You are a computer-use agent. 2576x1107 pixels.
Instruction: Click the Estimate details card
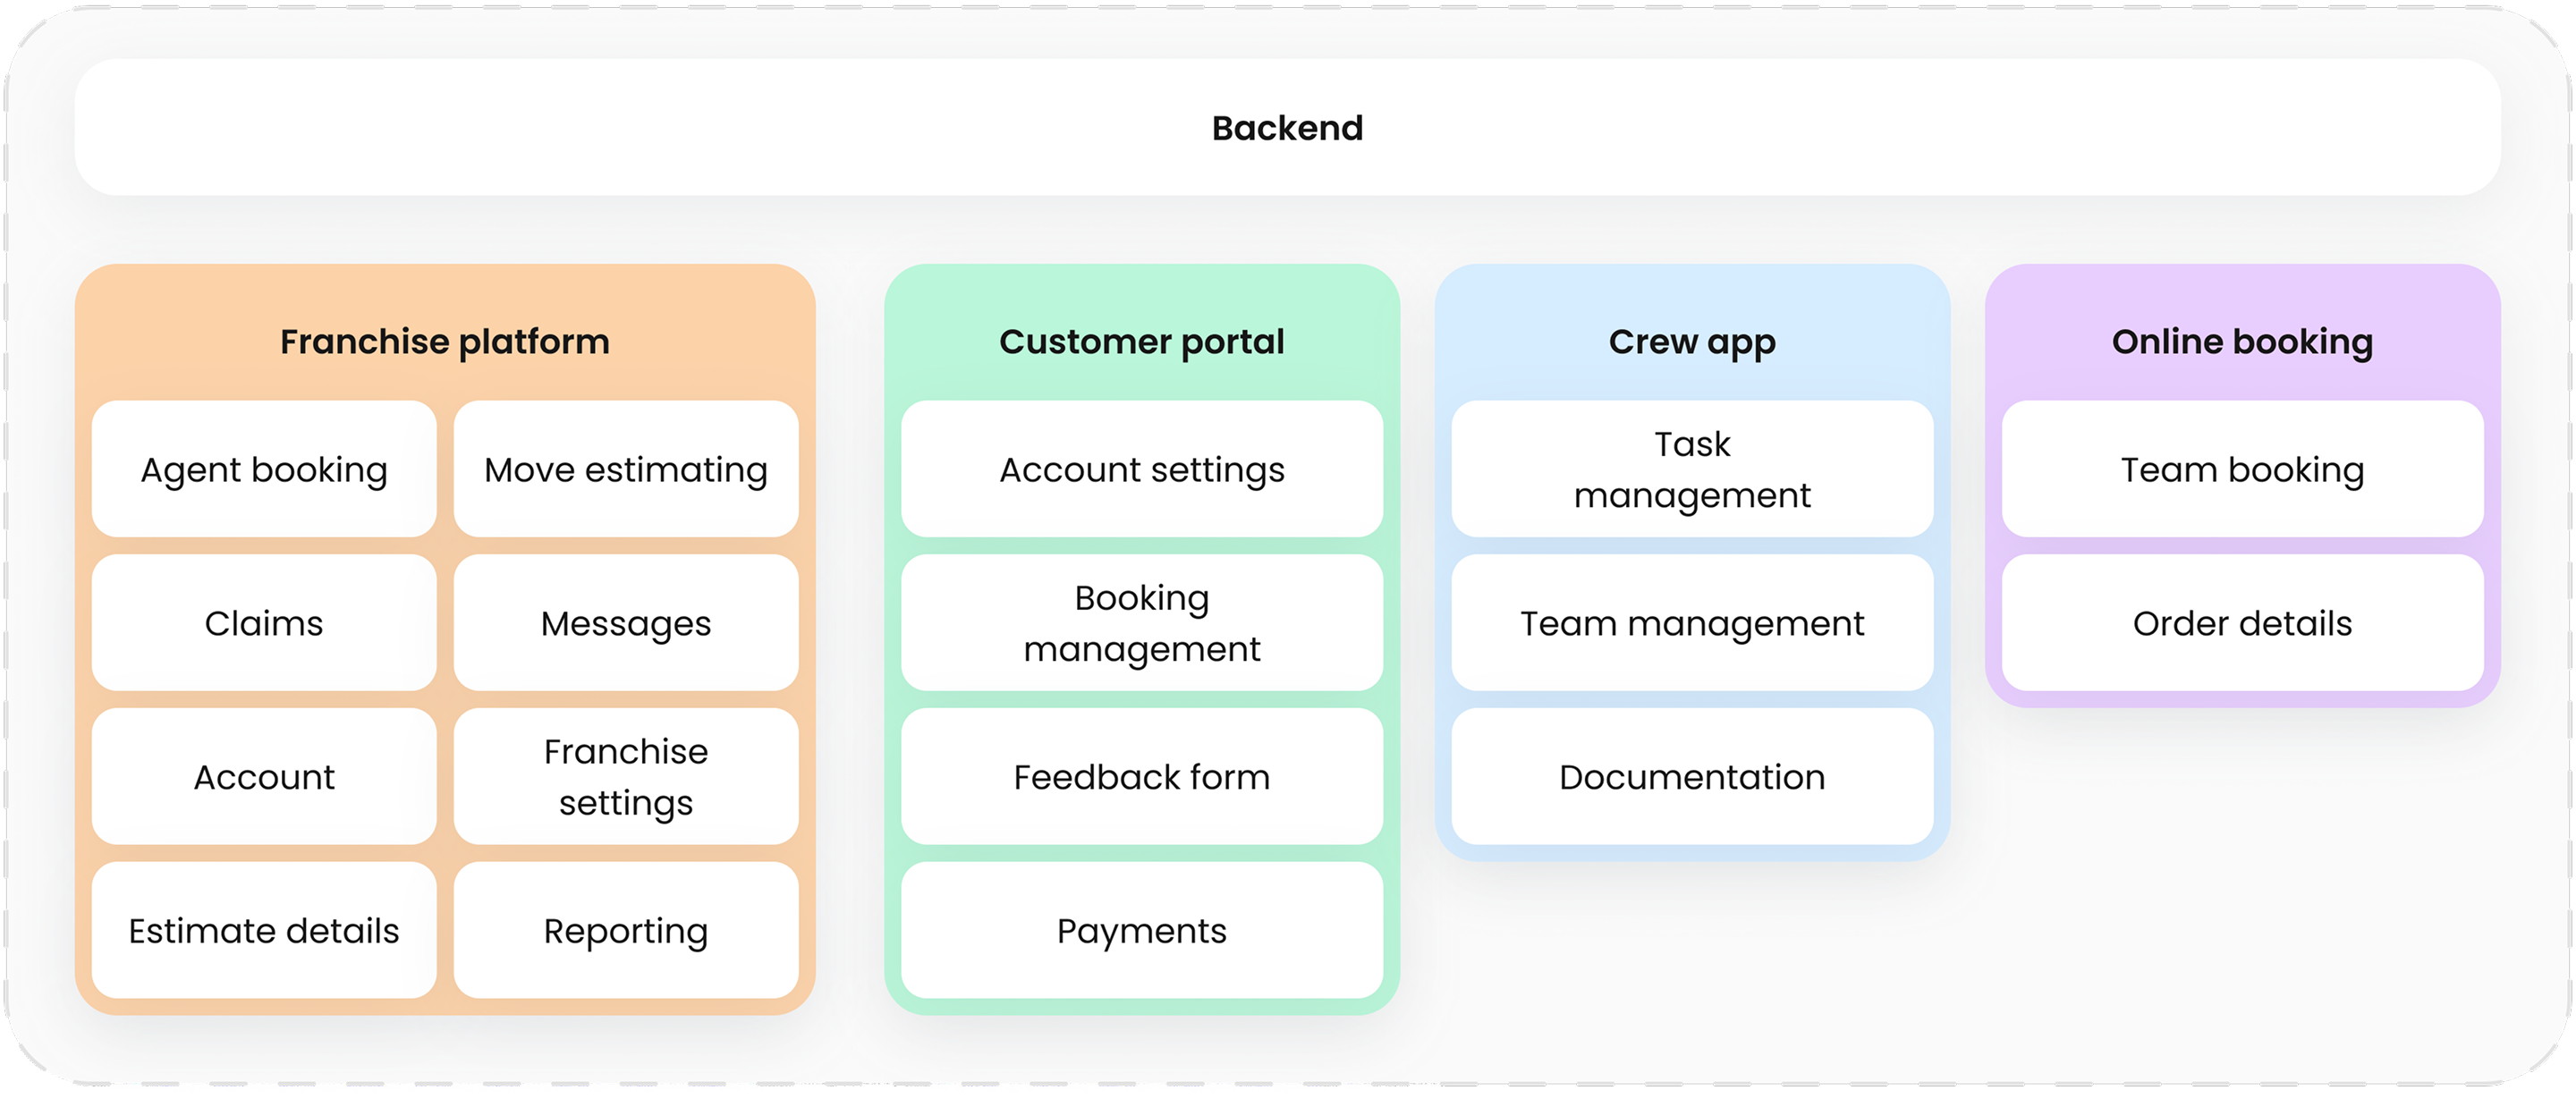point(264,931)
